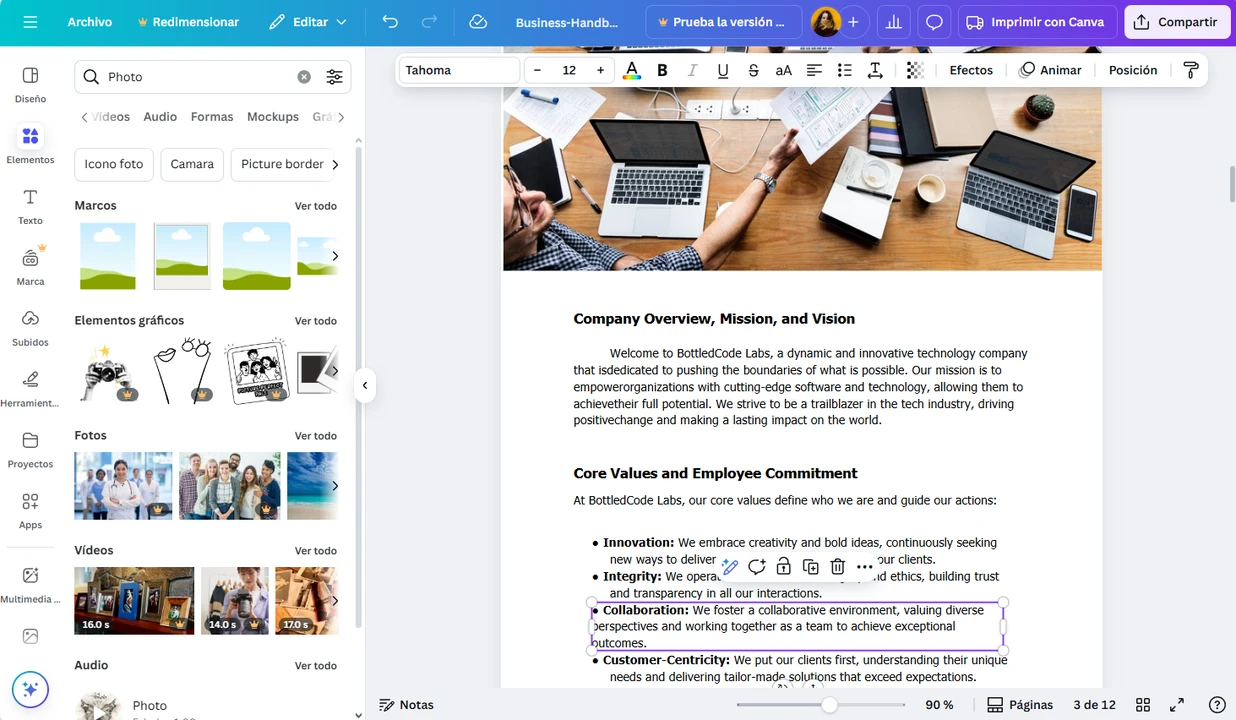
Task: Edit the font size value 12
Action: (x=569, y=70)
